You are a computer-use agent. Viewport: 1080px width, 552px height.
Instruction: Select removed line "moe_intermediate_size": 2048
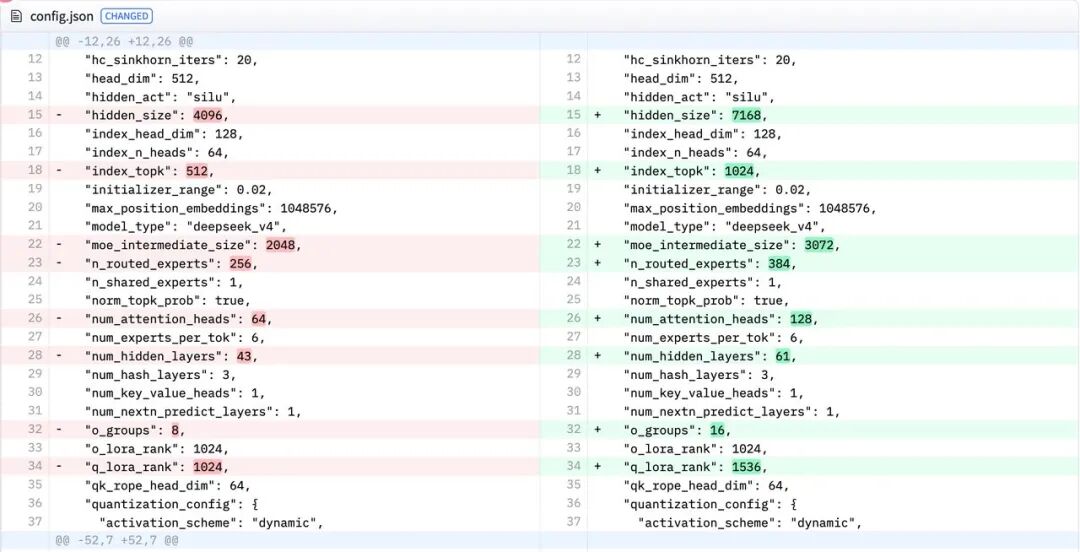click(x=270, y=245)
